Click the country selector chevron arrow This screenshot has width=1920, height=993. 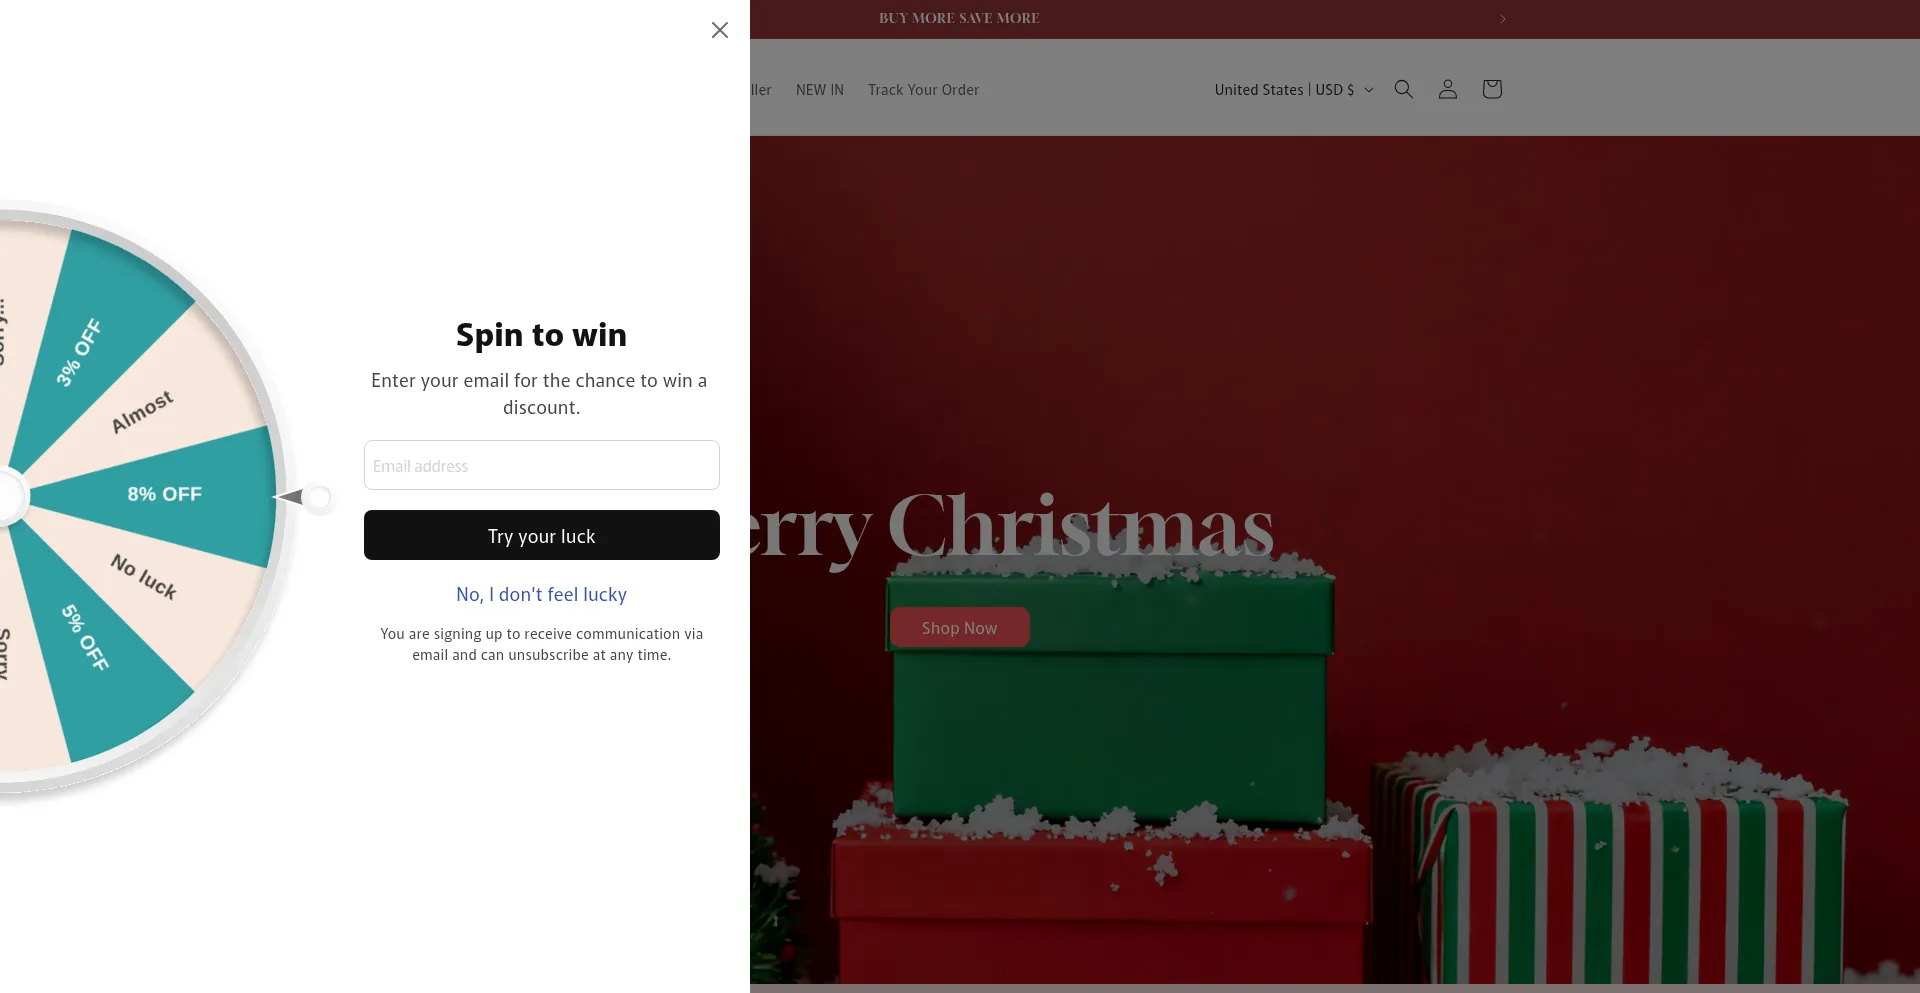1369,90
